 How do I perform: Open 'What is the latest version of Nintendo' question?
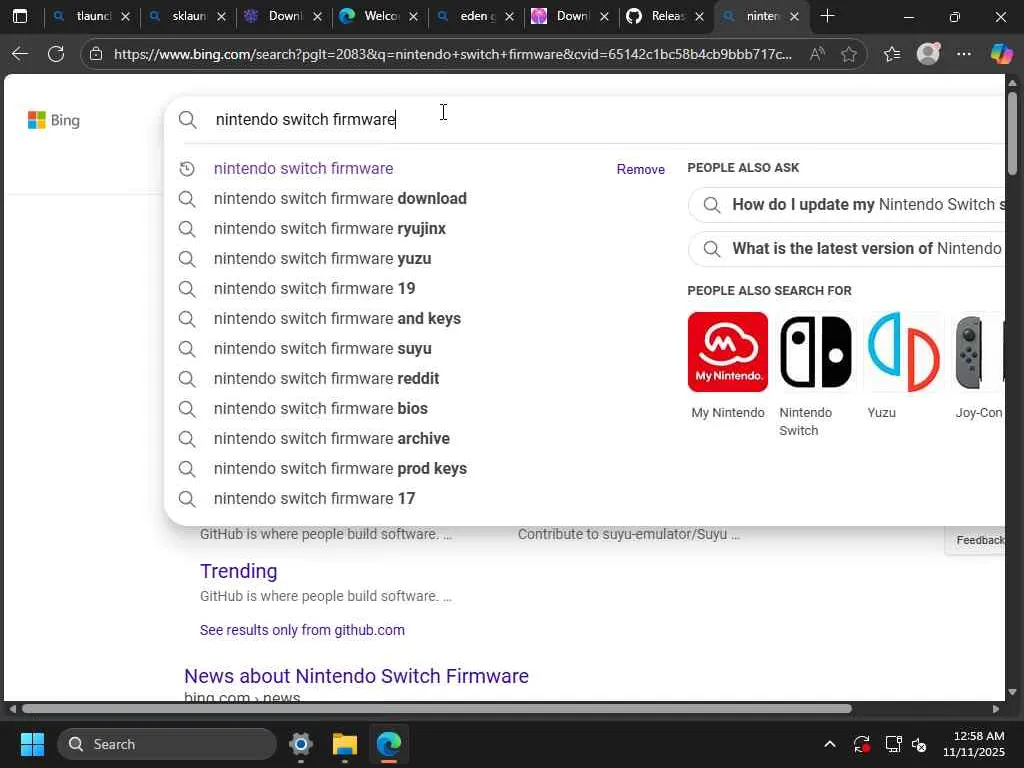[x=846, y=249]
